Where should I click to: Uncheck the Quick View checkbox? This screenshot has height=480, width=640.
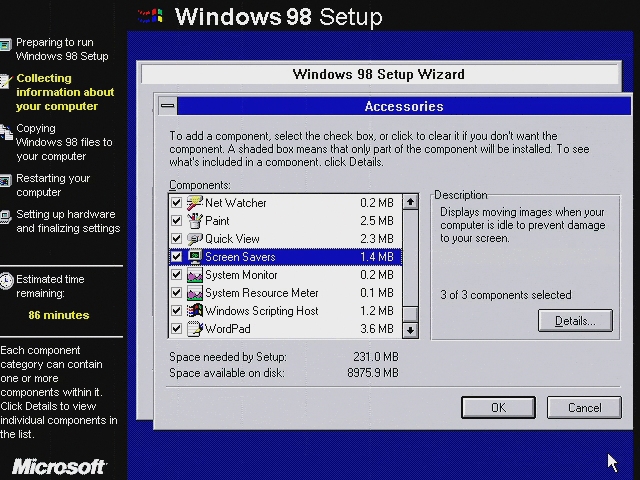(x=176, y=239)
